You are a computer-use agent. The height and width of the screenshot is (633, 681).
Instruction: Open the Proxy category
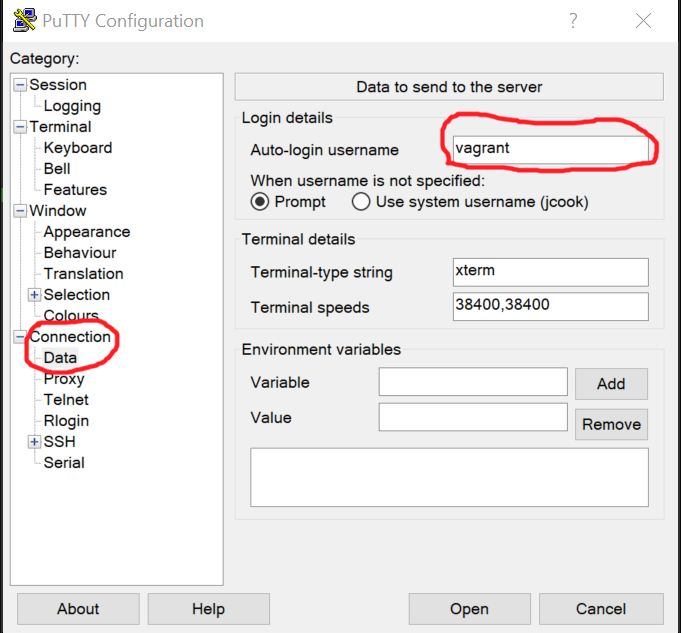64,379
